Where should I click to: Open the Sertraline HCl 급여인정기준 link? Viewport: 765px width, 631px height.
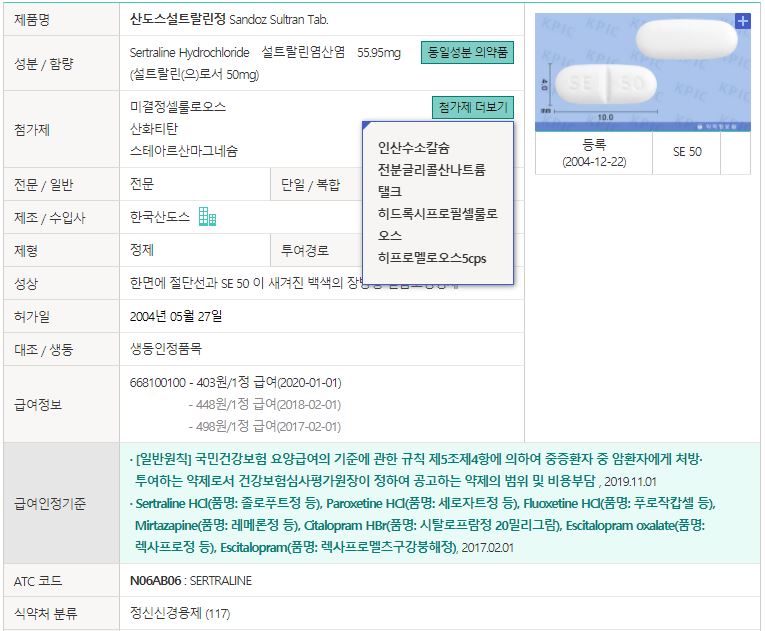tap(422, 525)
